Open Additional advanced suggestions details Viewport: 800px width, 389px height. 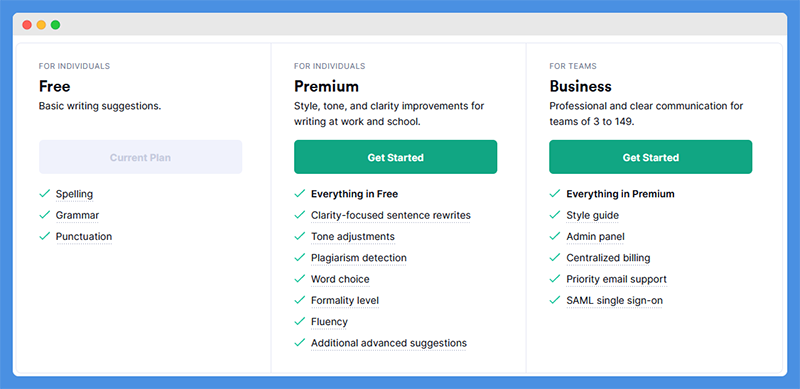click(x=389, y=343)
